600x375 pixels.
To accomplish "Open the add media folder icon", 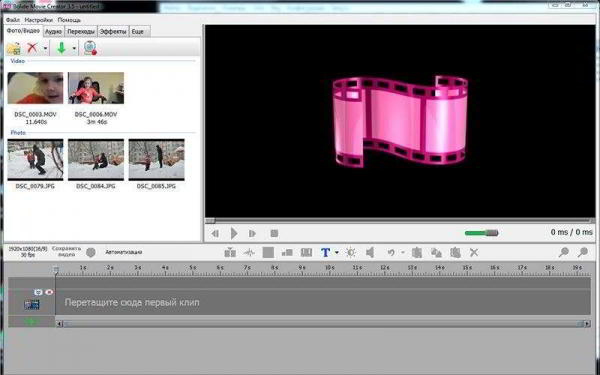I will coord(14,49).
